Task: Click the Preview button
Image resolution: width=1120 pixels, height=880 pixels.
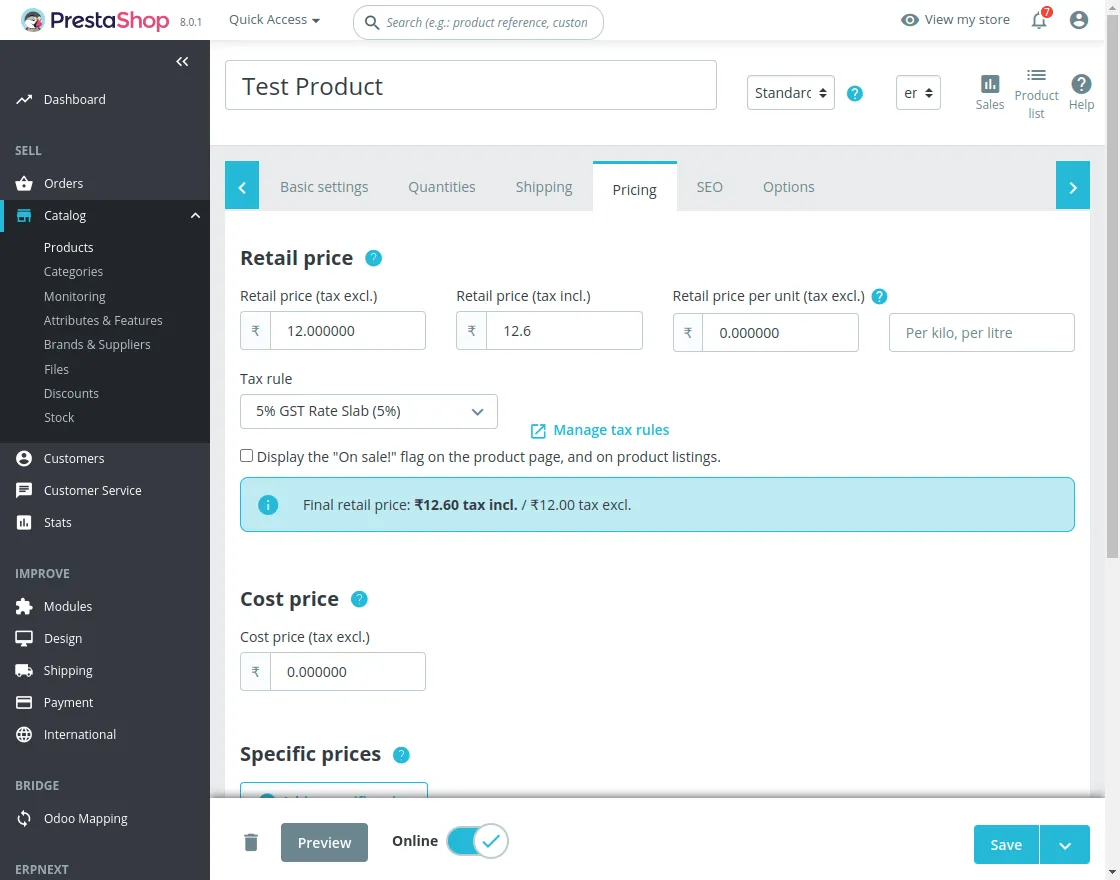Action: 324,842
